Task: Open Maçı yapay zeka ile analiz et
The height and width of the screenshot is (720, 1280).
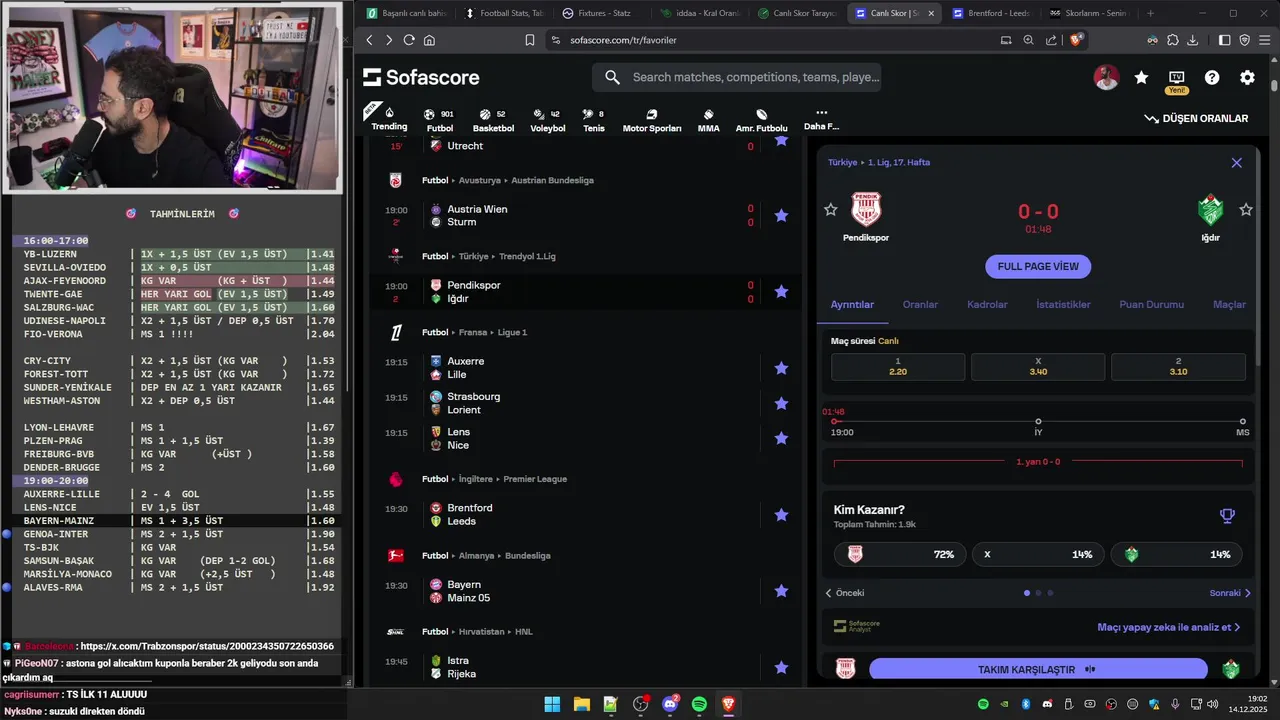Action: pyautogui.click(x=1168, y=627)
